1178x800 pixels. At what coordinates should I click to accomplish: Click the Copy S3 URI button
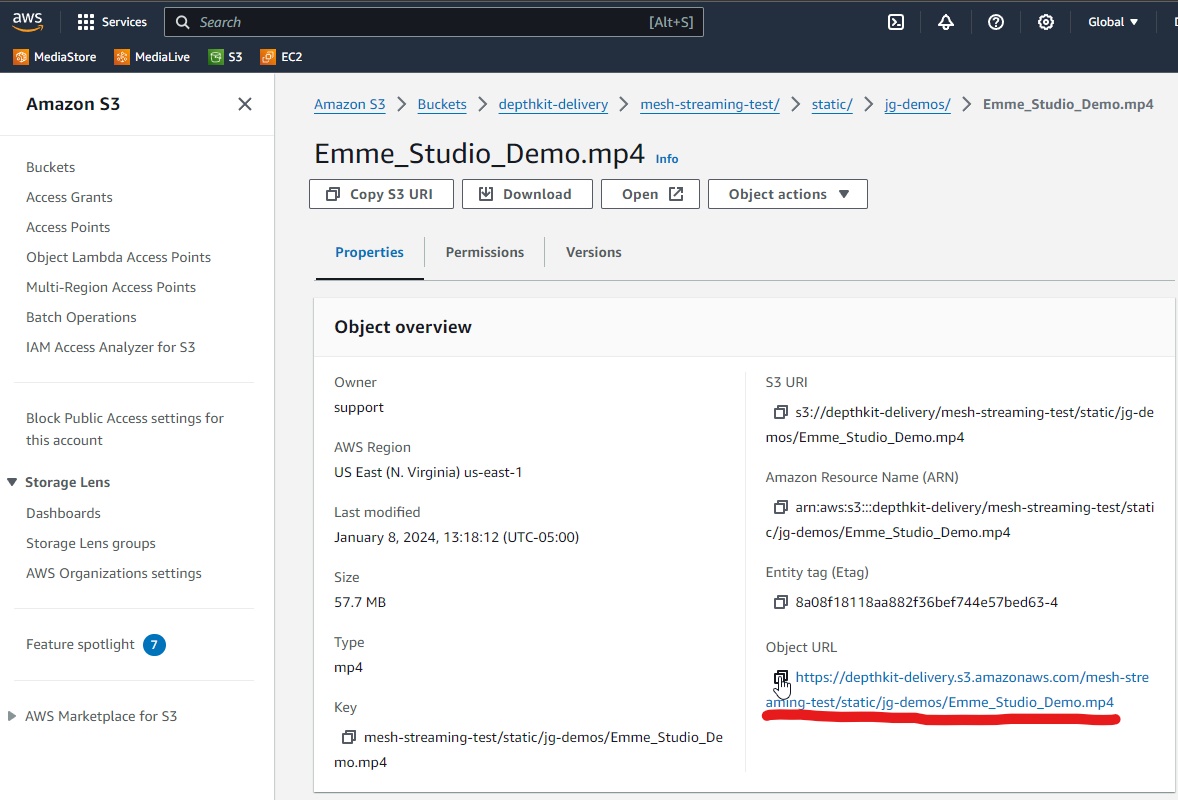point(381,194)
